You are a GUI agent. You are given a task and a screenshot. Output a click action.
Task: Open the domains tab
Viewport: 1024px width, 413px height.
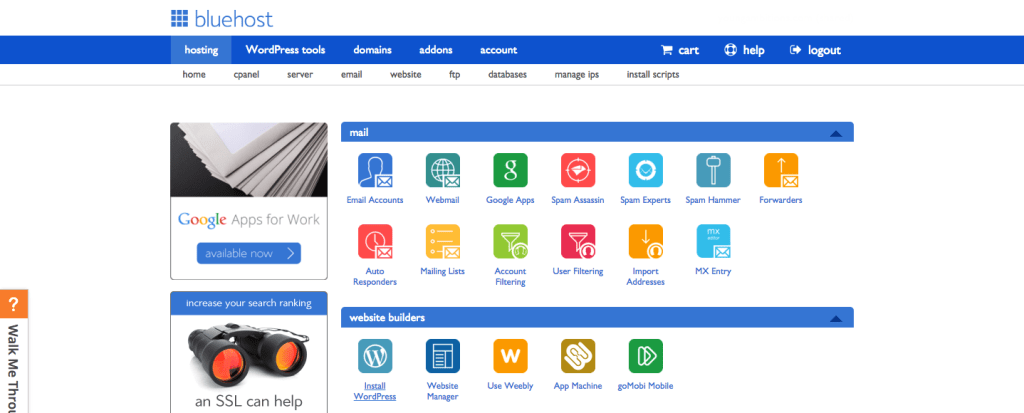tap(372, 50)
